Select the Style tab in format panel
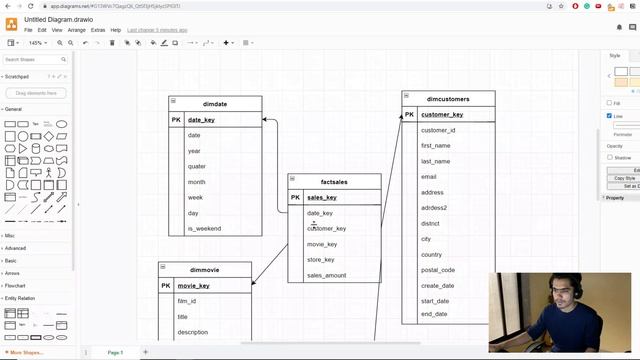Viewport: 640px width, 360px height. [x=615, y=56]
